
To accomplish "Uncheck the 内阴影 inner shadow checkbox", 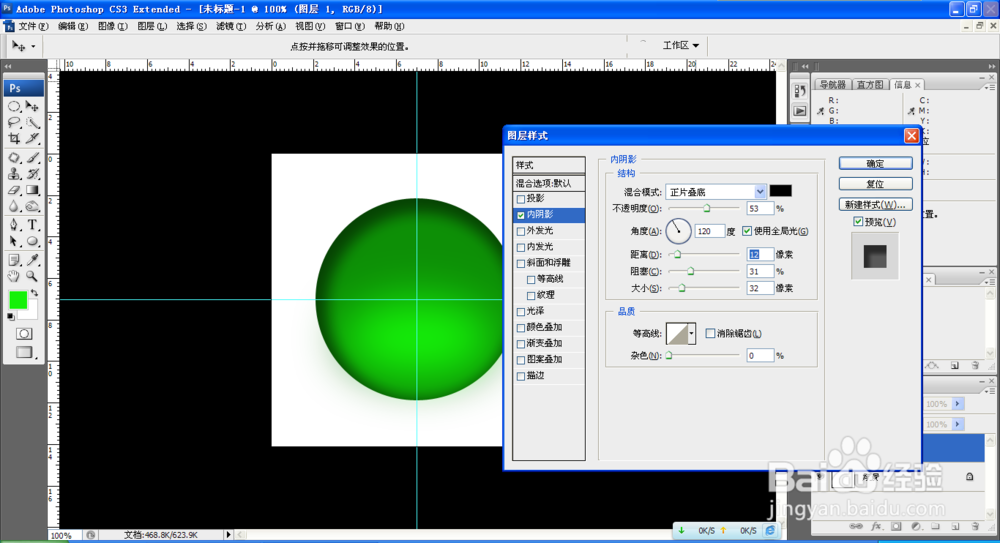I will (521, 215).
